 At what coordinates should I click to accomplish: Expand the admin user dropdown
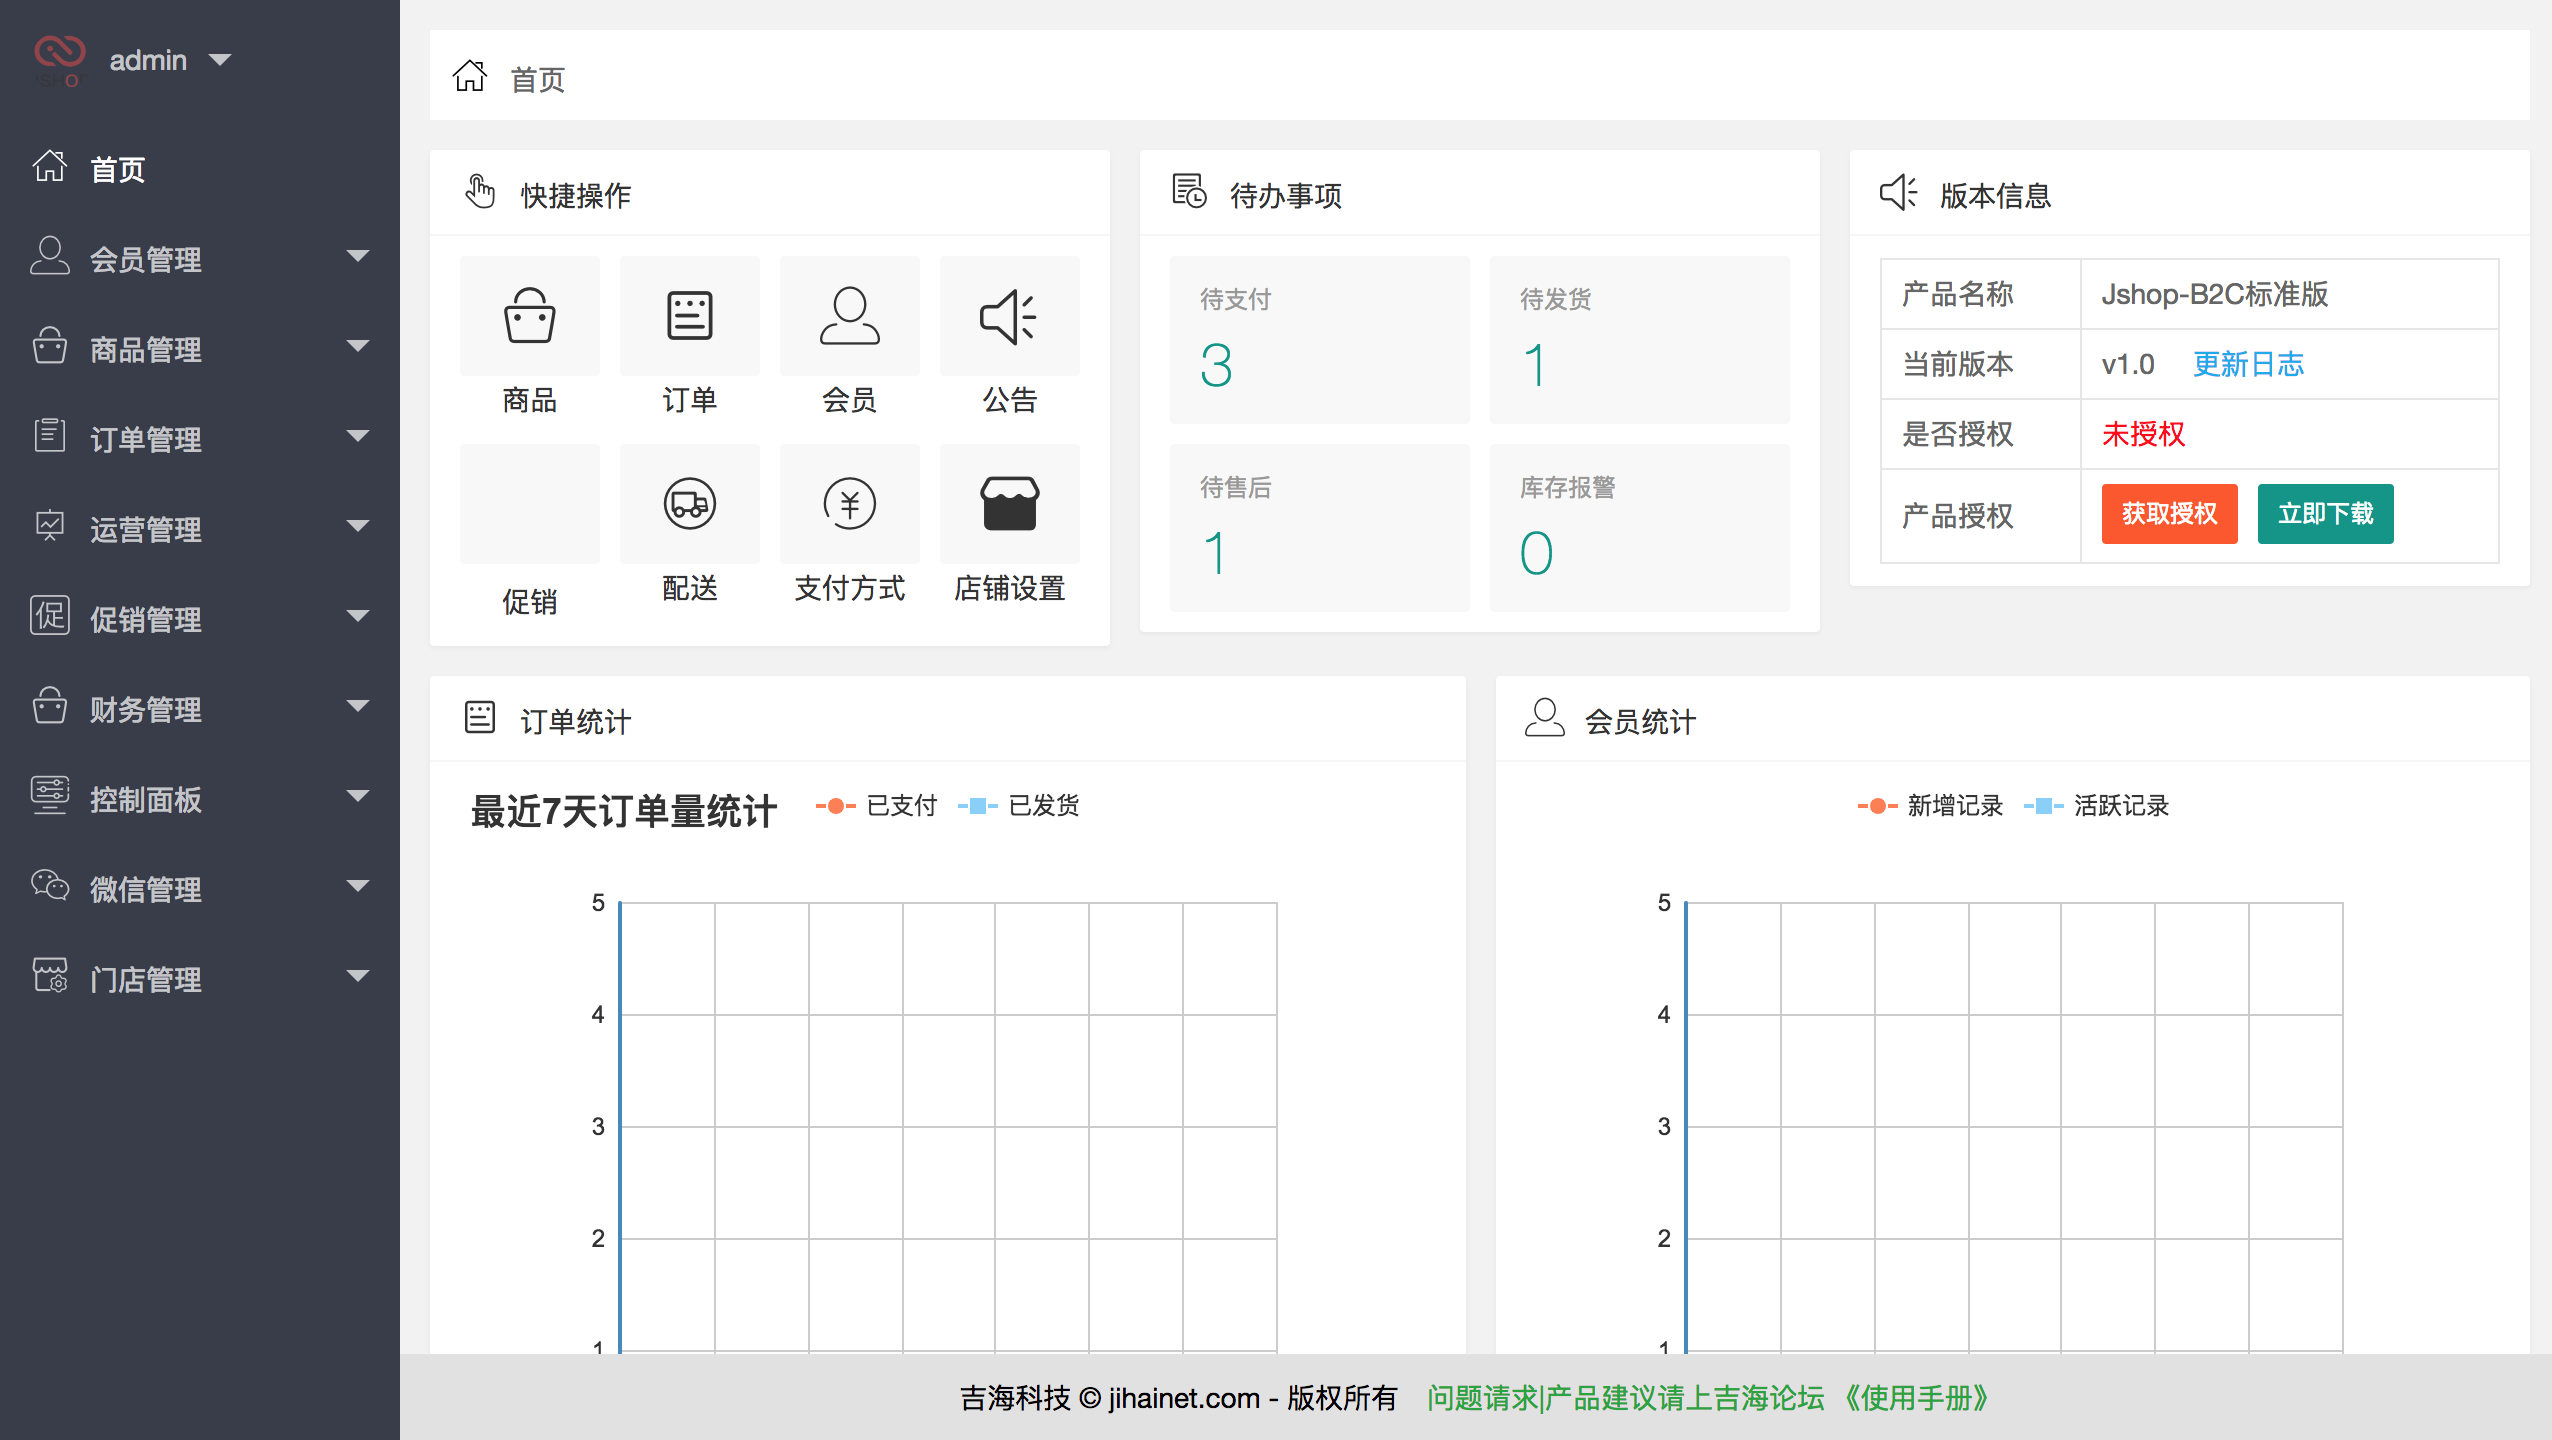(x=170, y=60)
